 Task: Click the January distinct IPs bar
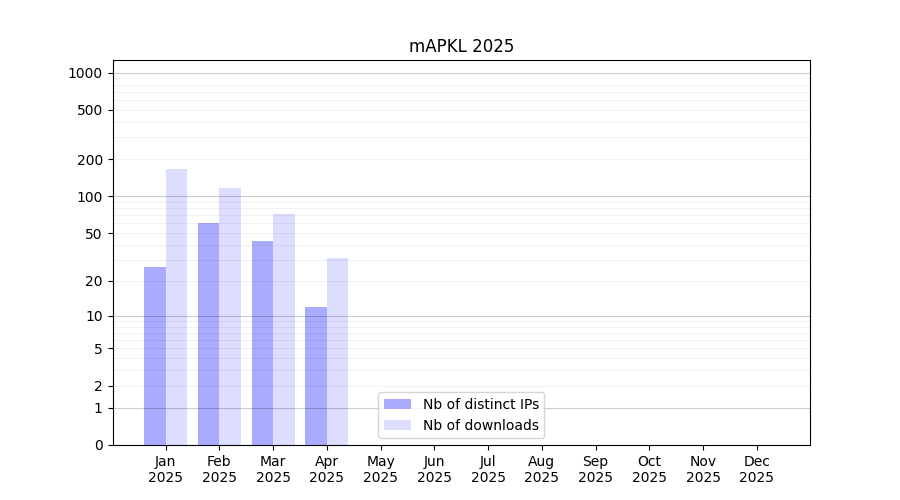coord(155,356)
